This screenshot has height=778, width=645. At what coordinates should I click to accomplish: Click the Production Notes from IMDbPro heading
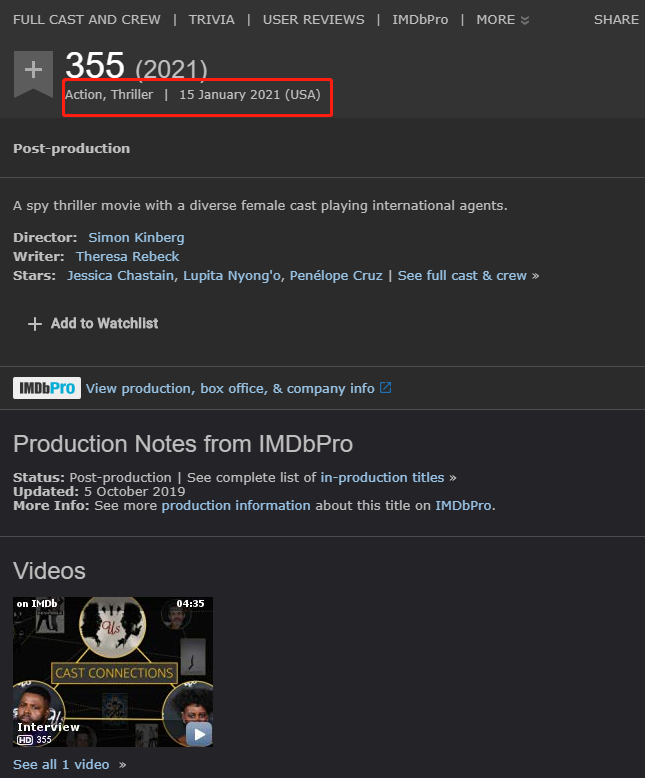pyautogui.click(x=183, y=444)
